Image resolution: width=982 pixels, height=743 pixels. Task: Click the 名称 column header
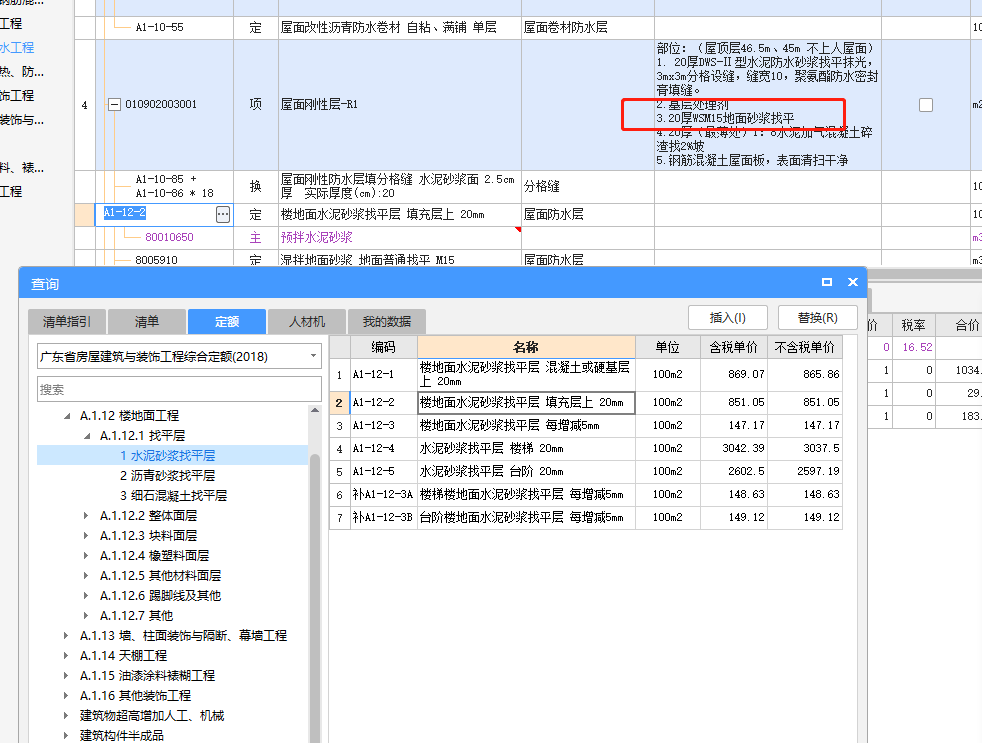[526, 347]
